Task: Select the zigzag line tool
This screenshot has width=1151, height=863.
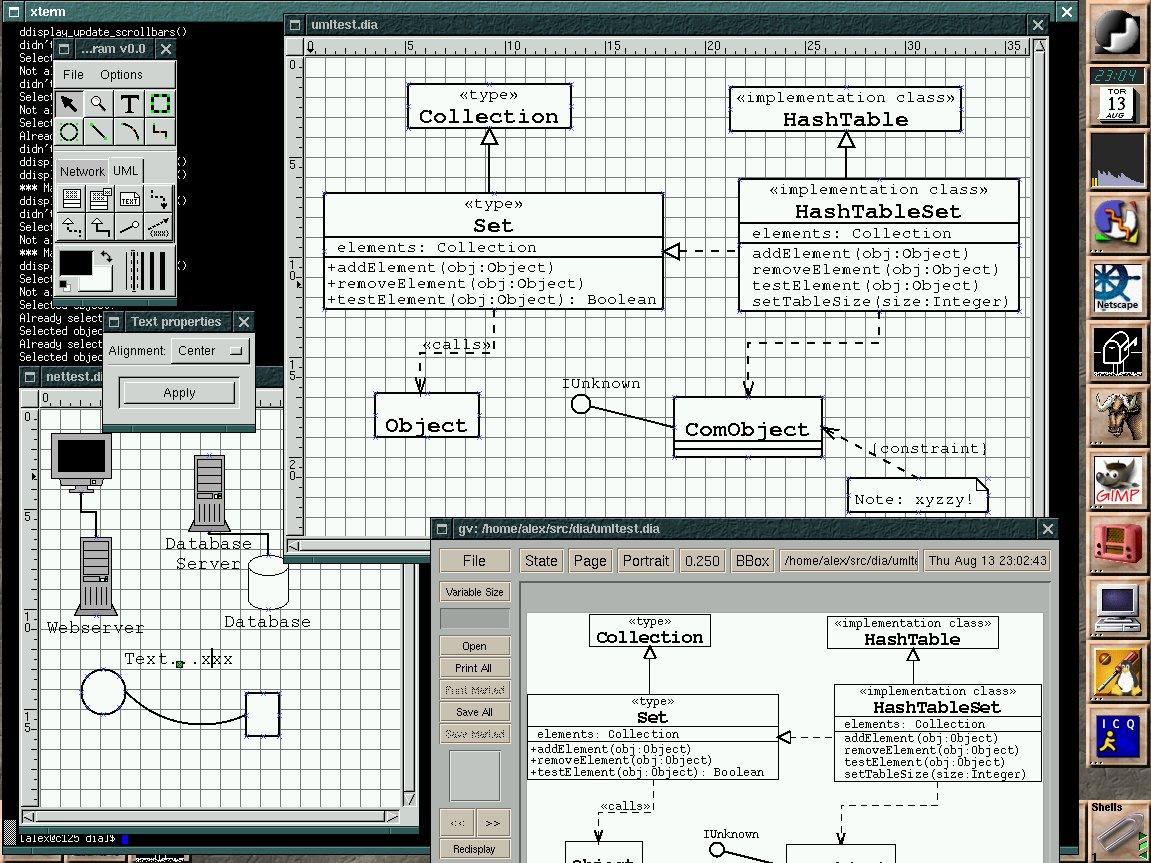Action: pyautogui.click(x=160, y=131)
